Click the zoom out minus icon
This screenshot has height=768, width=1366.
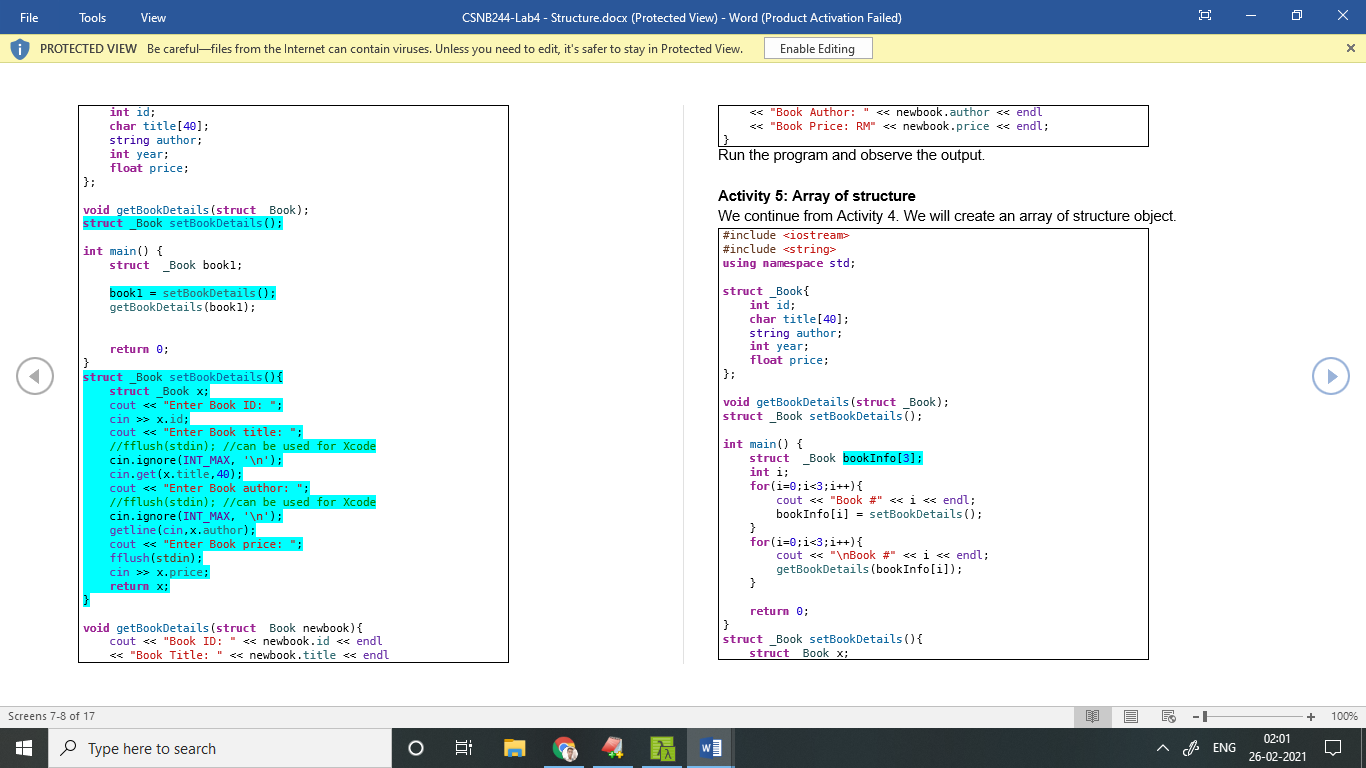pos(1194,716)
